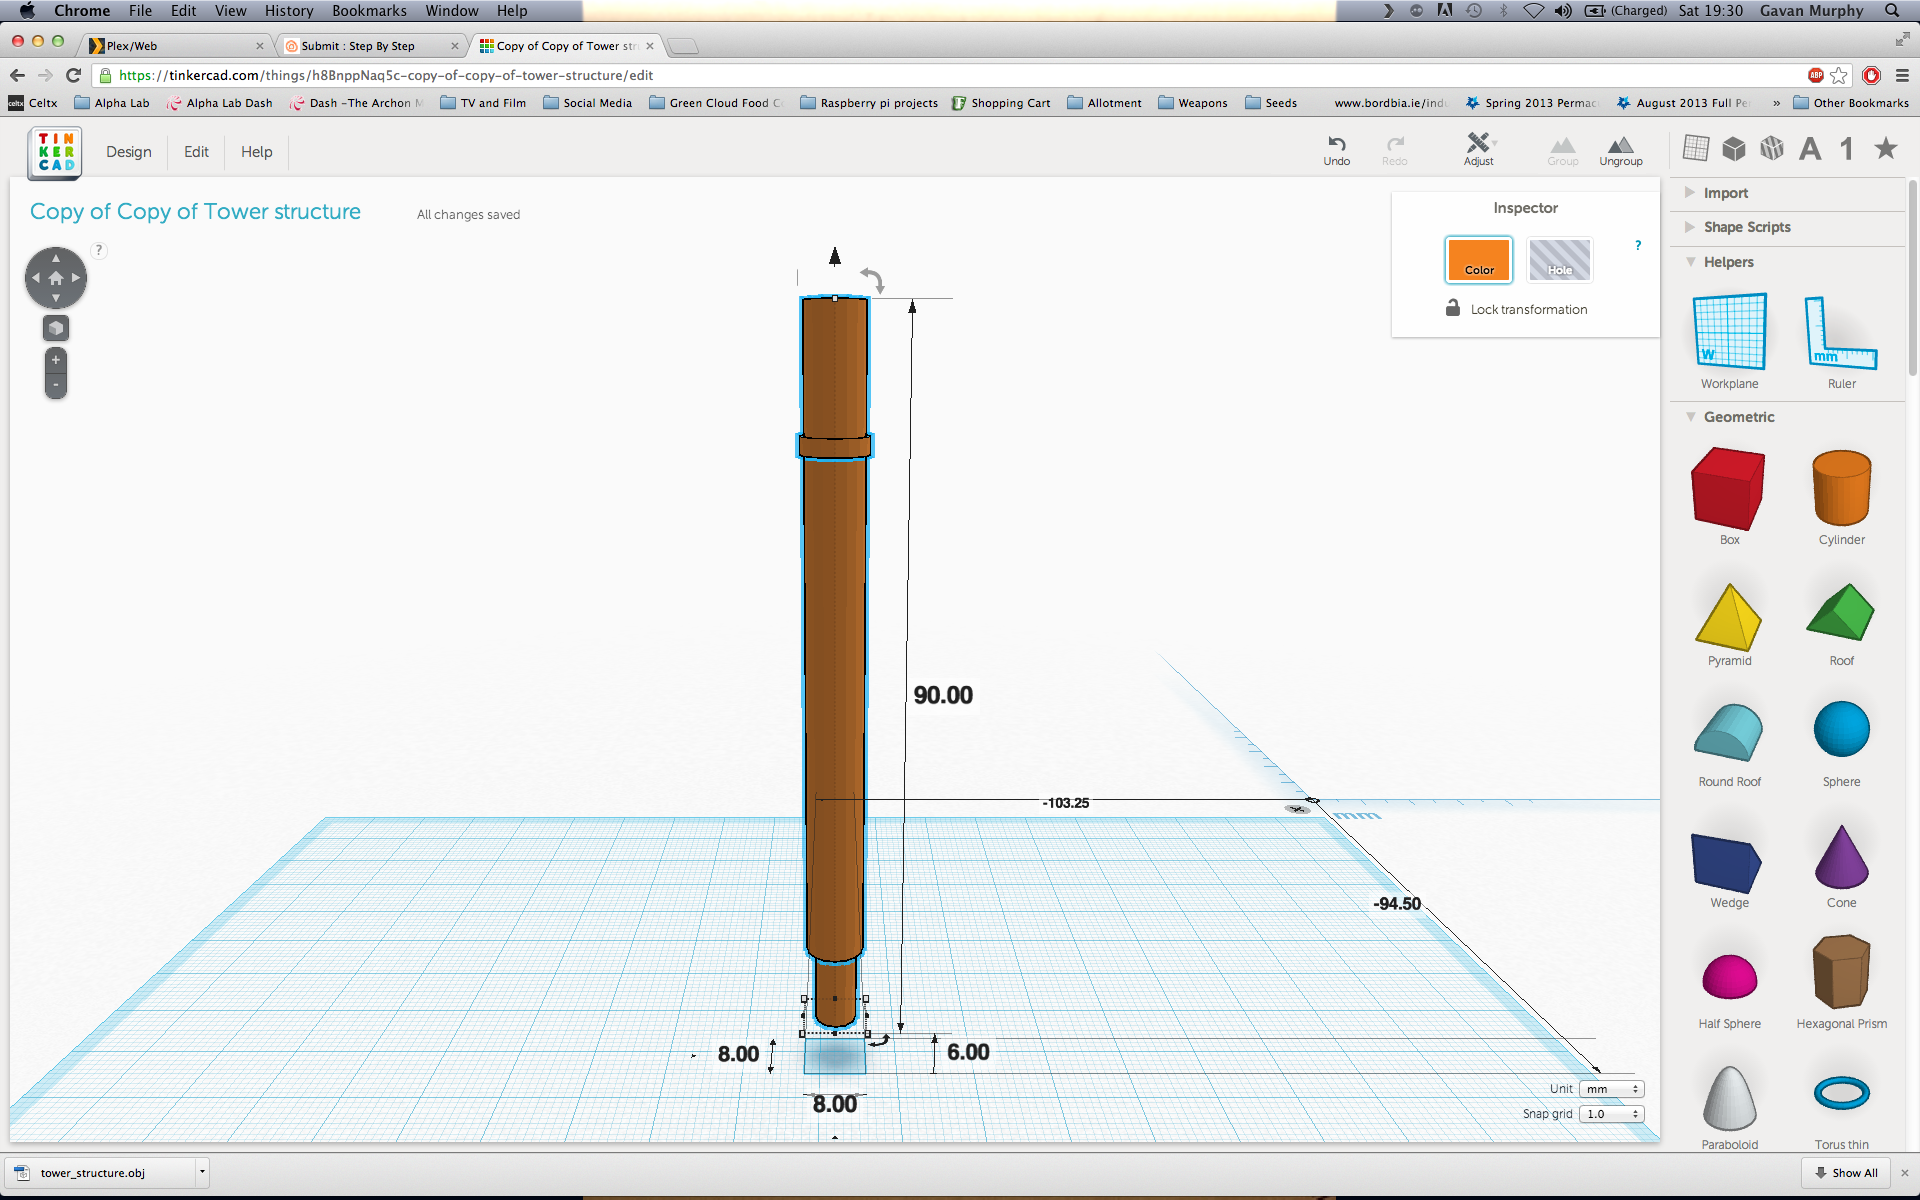Toggle Lock transformation
This screenshot has width=1920, height=1200.
[x=1516, y=309]
